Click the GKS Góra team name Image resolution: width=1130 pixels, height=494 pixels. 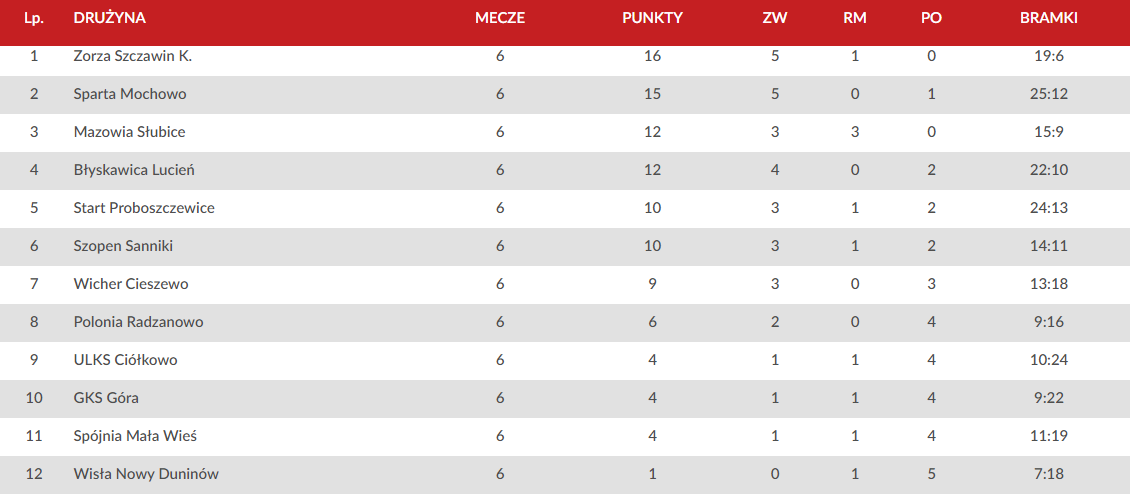[x=106, y=398]
